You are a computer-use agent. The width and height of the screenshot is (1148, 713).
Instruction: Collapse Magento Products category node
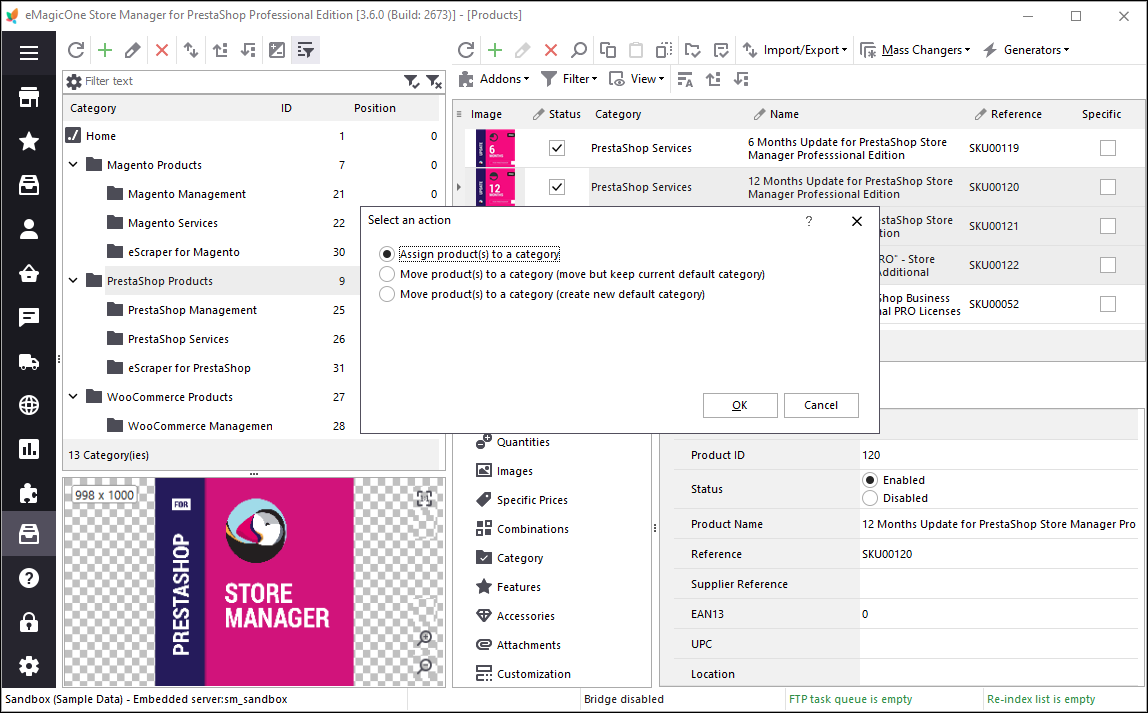click(73, 165)
